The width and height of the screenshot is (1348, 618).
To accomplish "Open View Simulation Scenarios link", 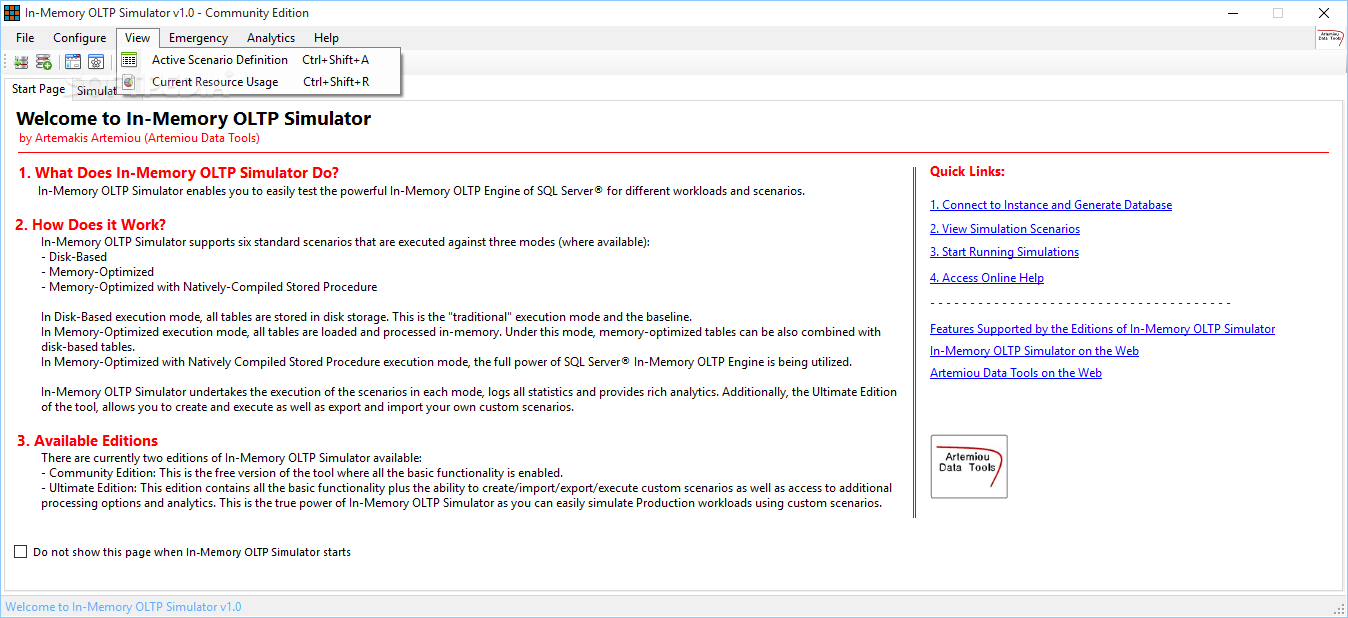I will [1005, 229].
